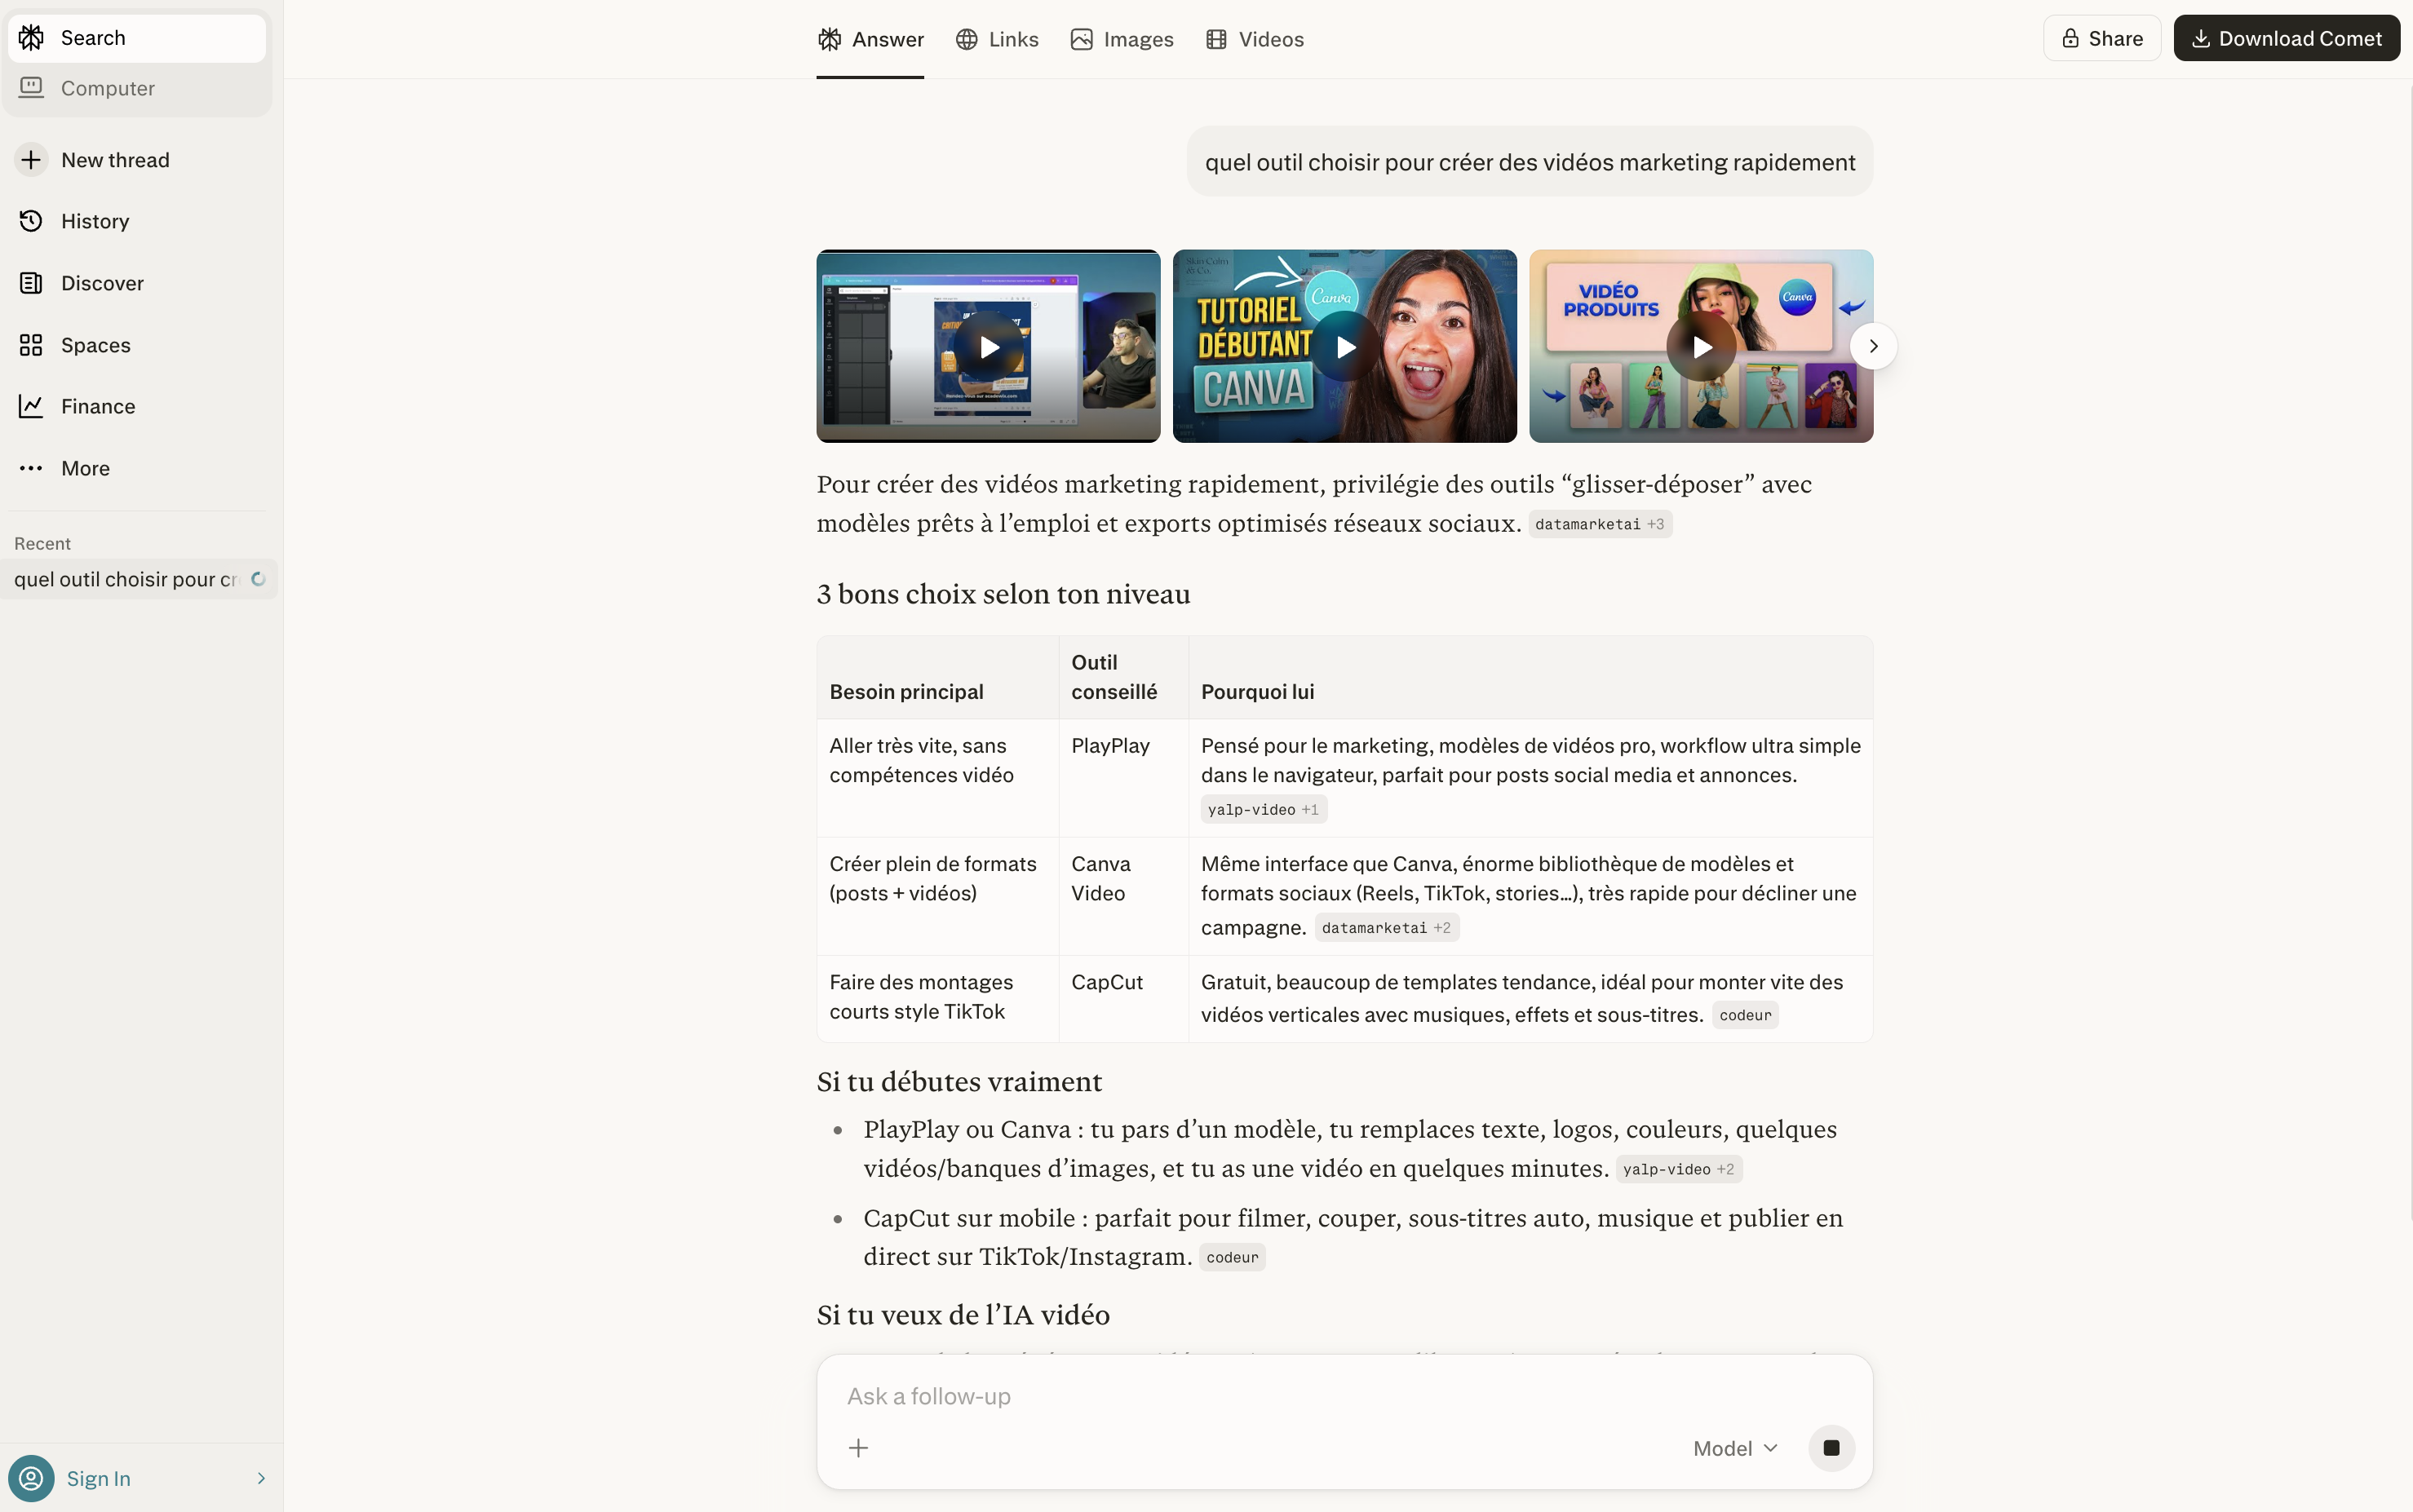Screen dimensions: 2413x1512
Task: Click the Perplexity Search logo icon
Action: click(x=31, y=38)
